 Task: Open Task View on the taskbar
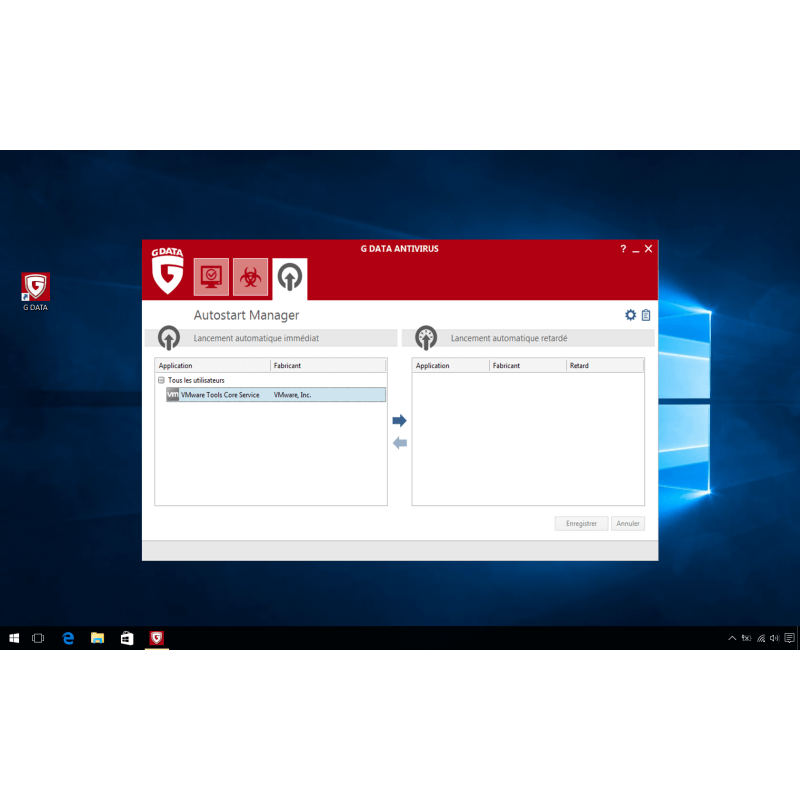(x=38, y=638)
